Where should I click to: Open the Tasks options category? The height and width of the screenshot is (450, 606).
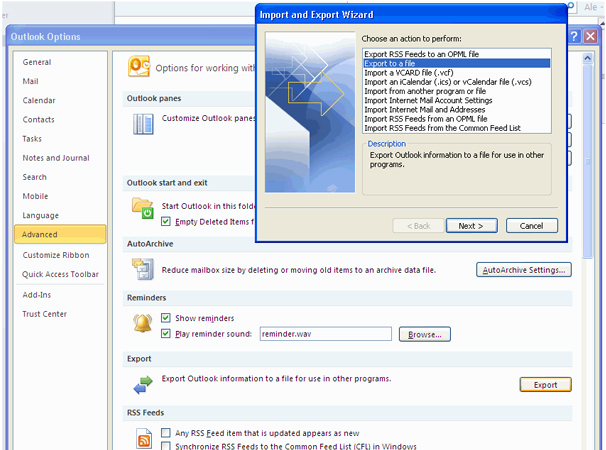(x=32, y=138)
